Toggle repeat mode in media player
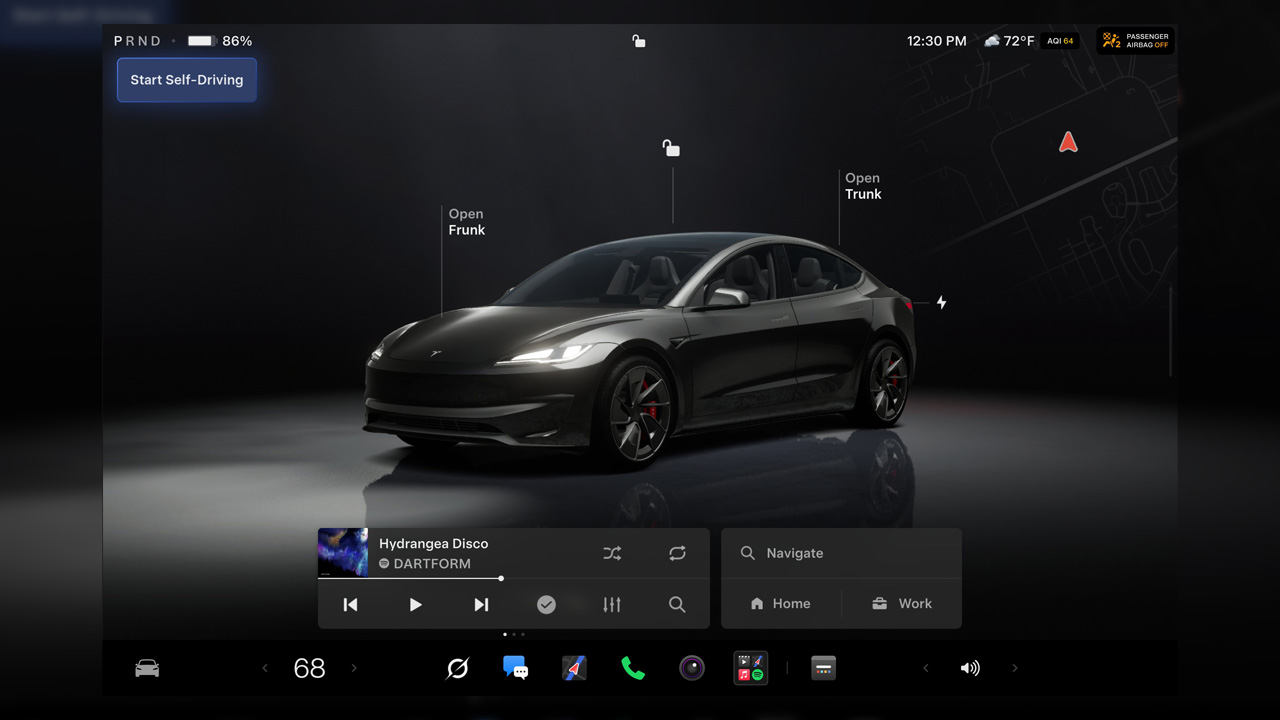Screen dimensions: 1280x720 [677, 553]
